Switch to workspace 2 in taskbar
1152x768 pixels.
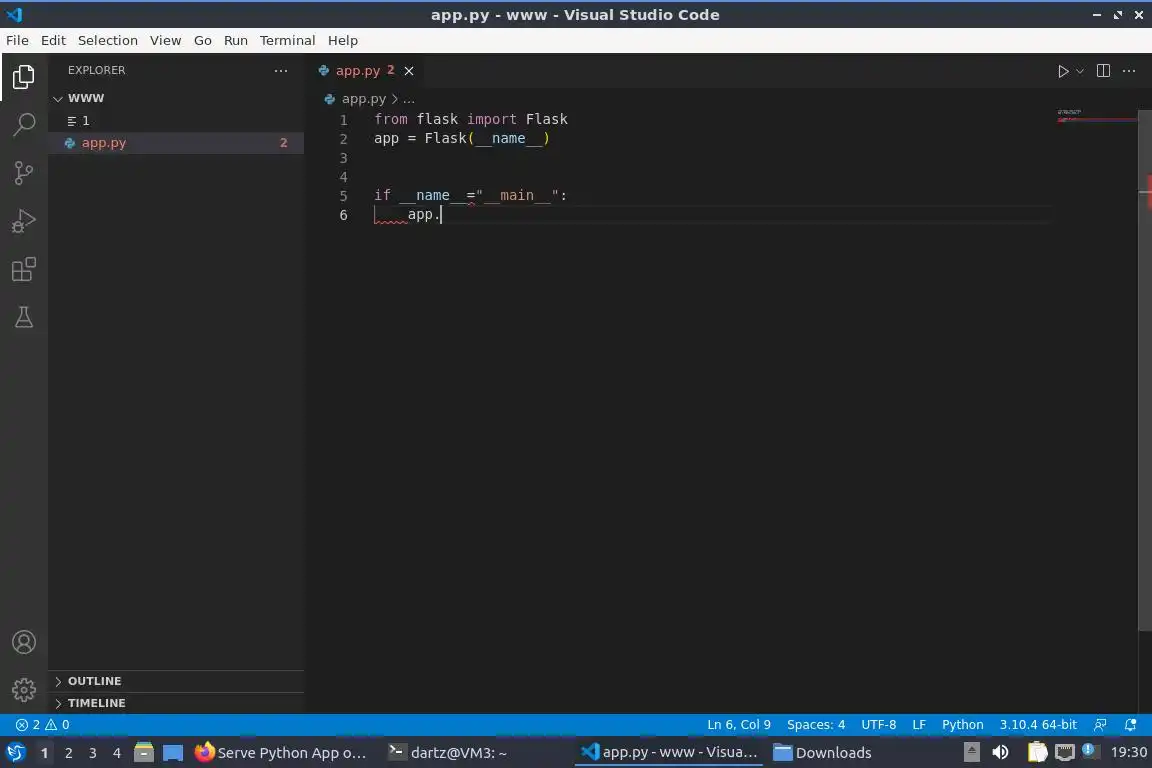coord(68,753)
